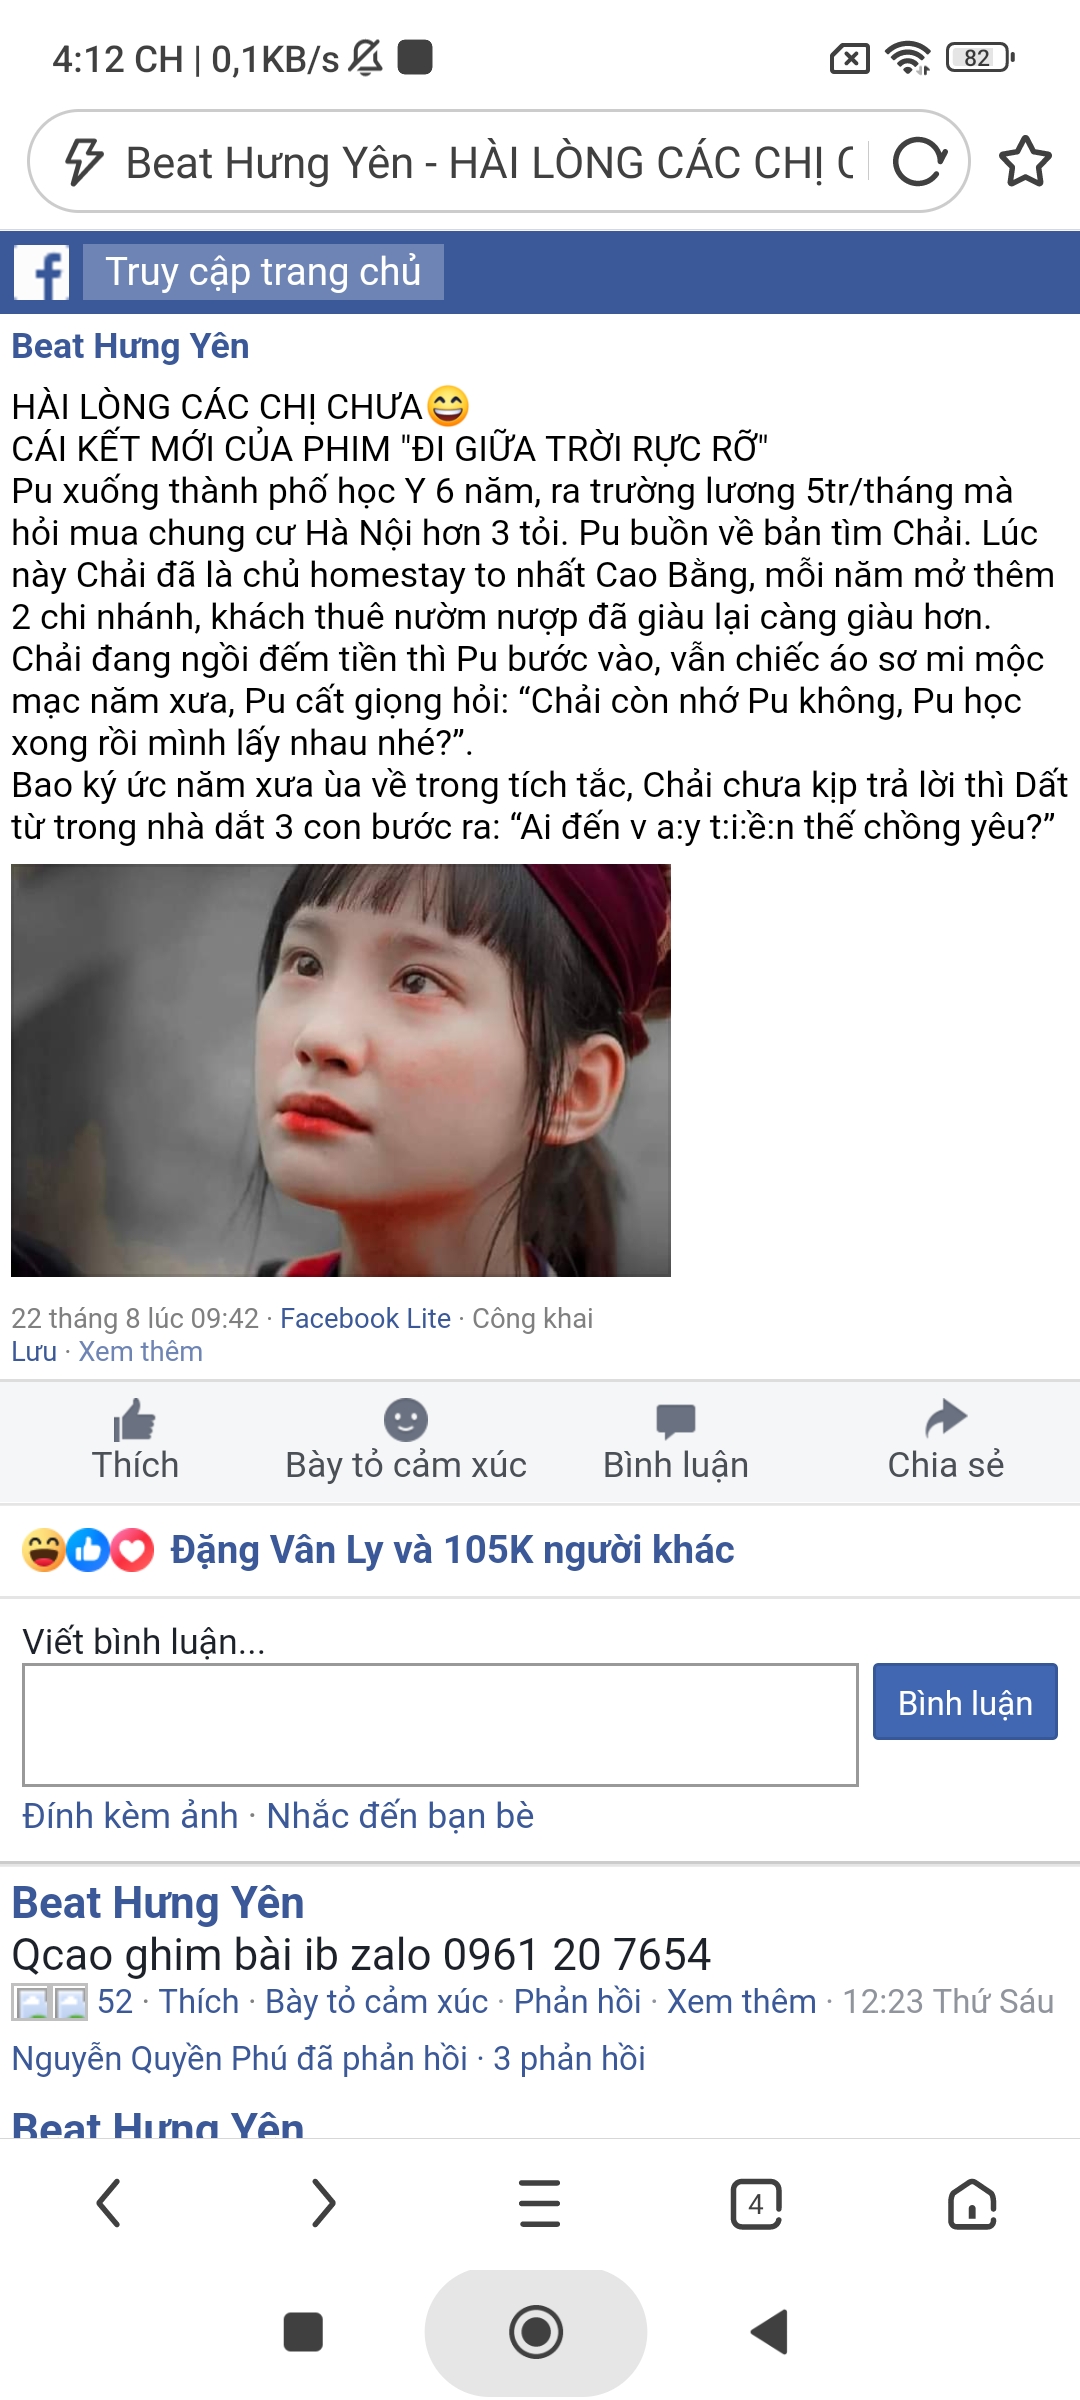Open the browser hamburger menu
This screenshot has width=1080, height=2400.
click(x=540, y=2203)
